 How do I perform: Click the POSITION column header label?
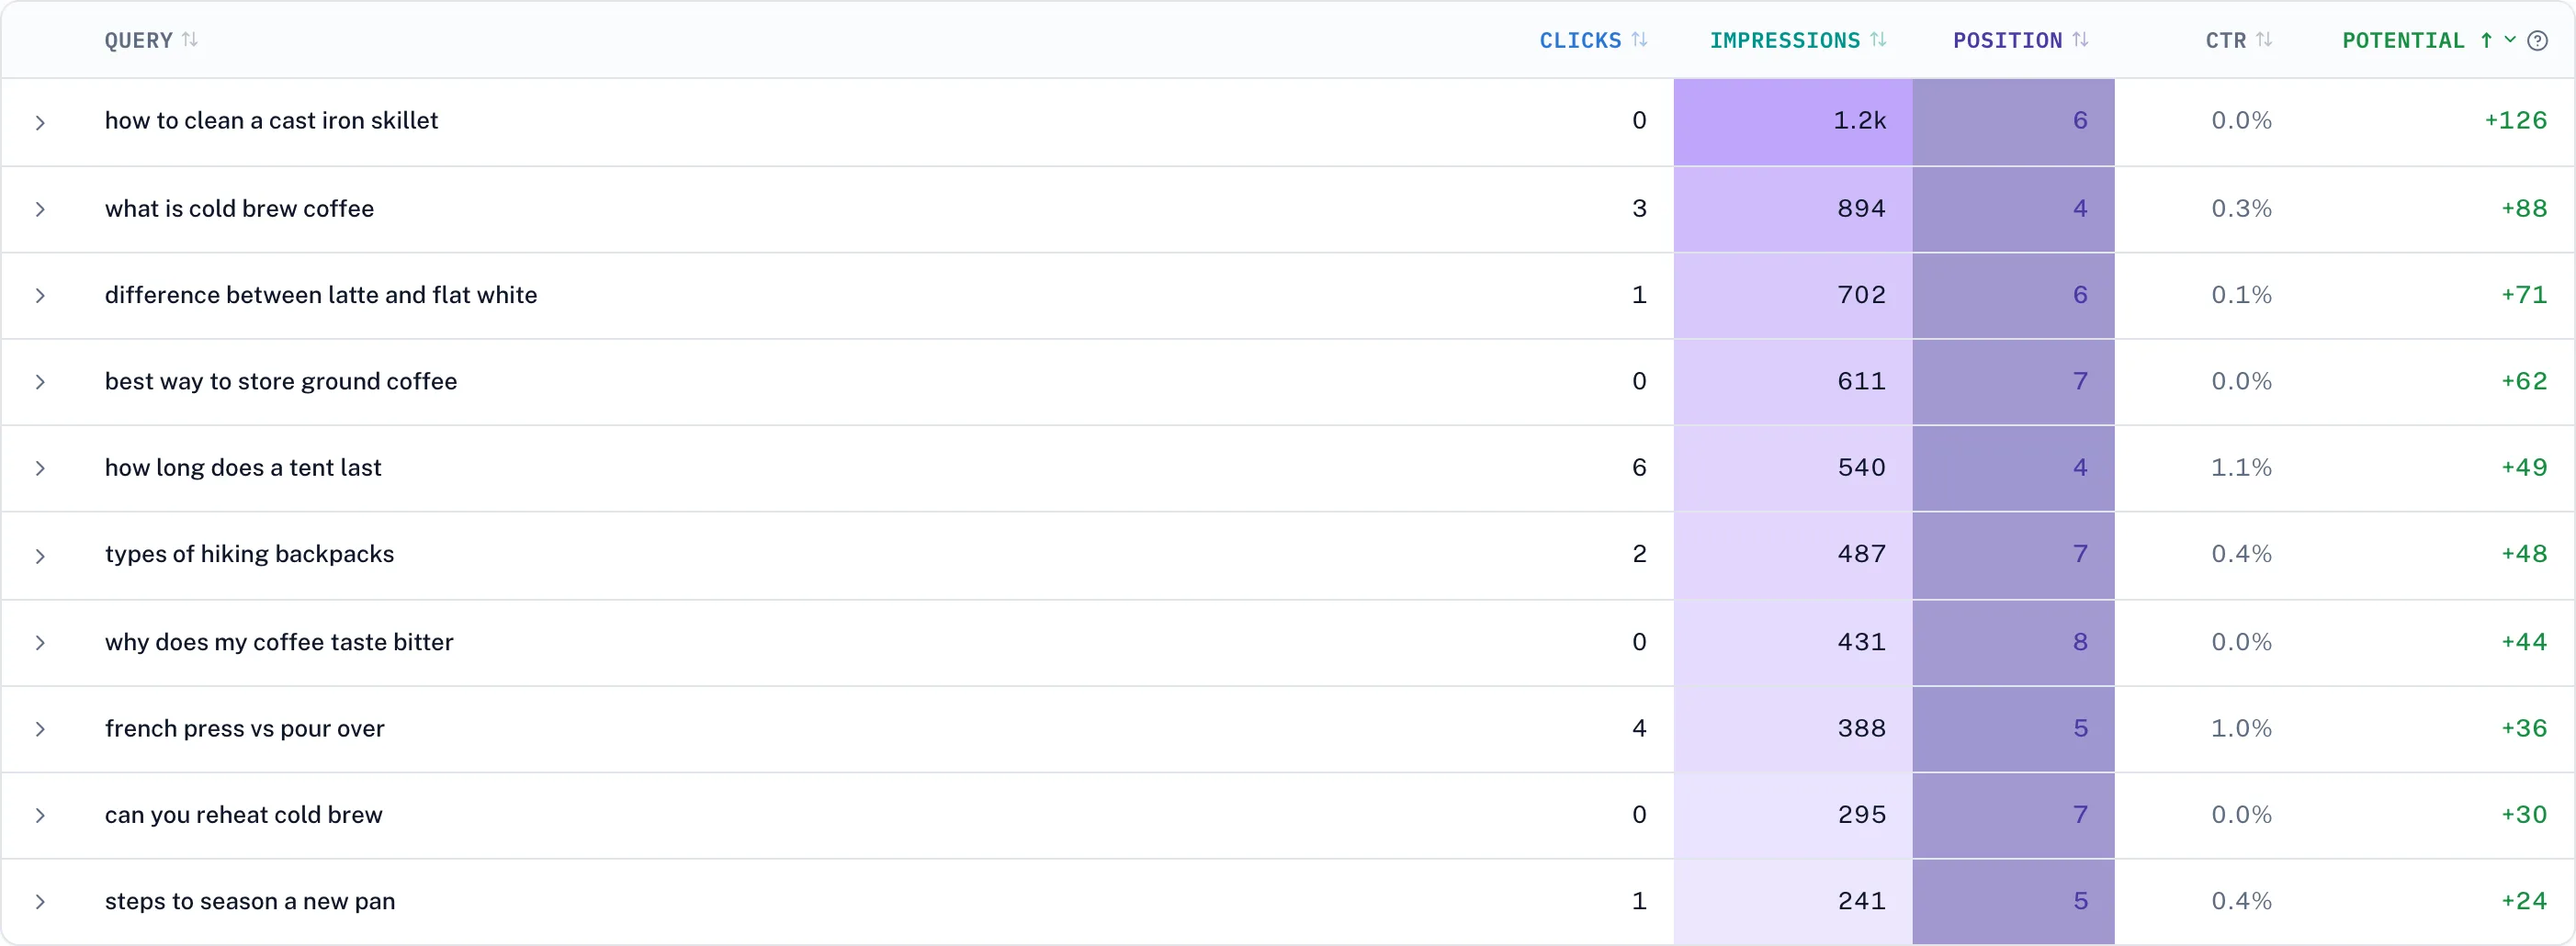[x=2008, y=40]
